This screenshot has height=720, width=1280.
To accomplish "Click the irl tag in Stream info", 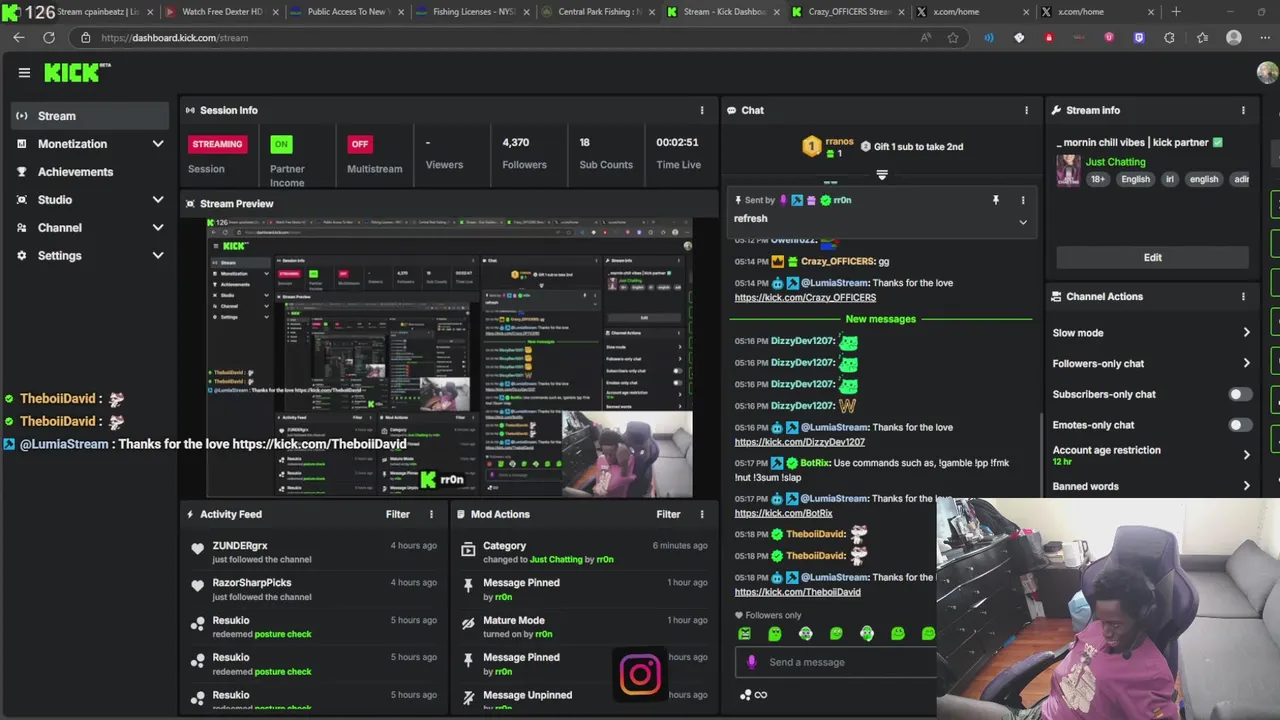I will [x=1169, y=180].
